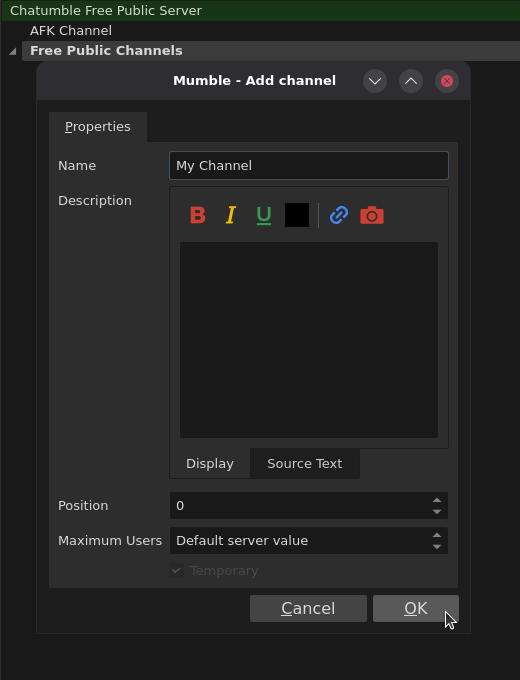Click inside the description text area

tap(309, 340)
